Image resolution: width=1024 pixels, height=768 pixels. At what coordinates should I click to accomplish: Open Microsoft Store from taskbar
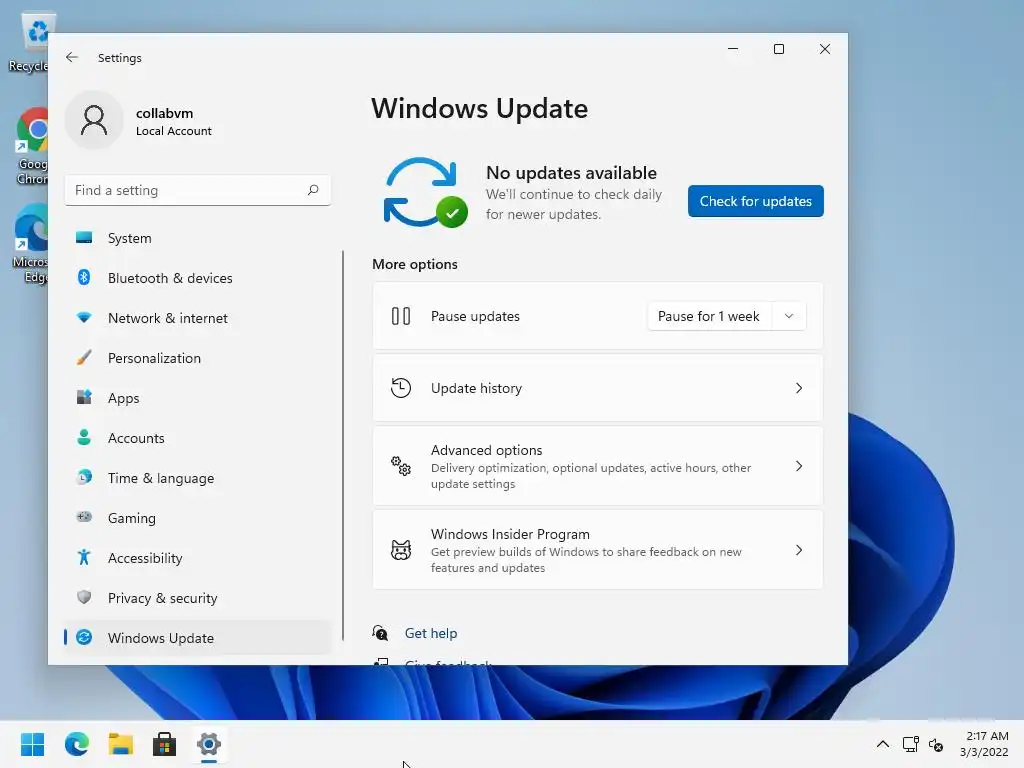pyautogui.click(x=165, y=744)
